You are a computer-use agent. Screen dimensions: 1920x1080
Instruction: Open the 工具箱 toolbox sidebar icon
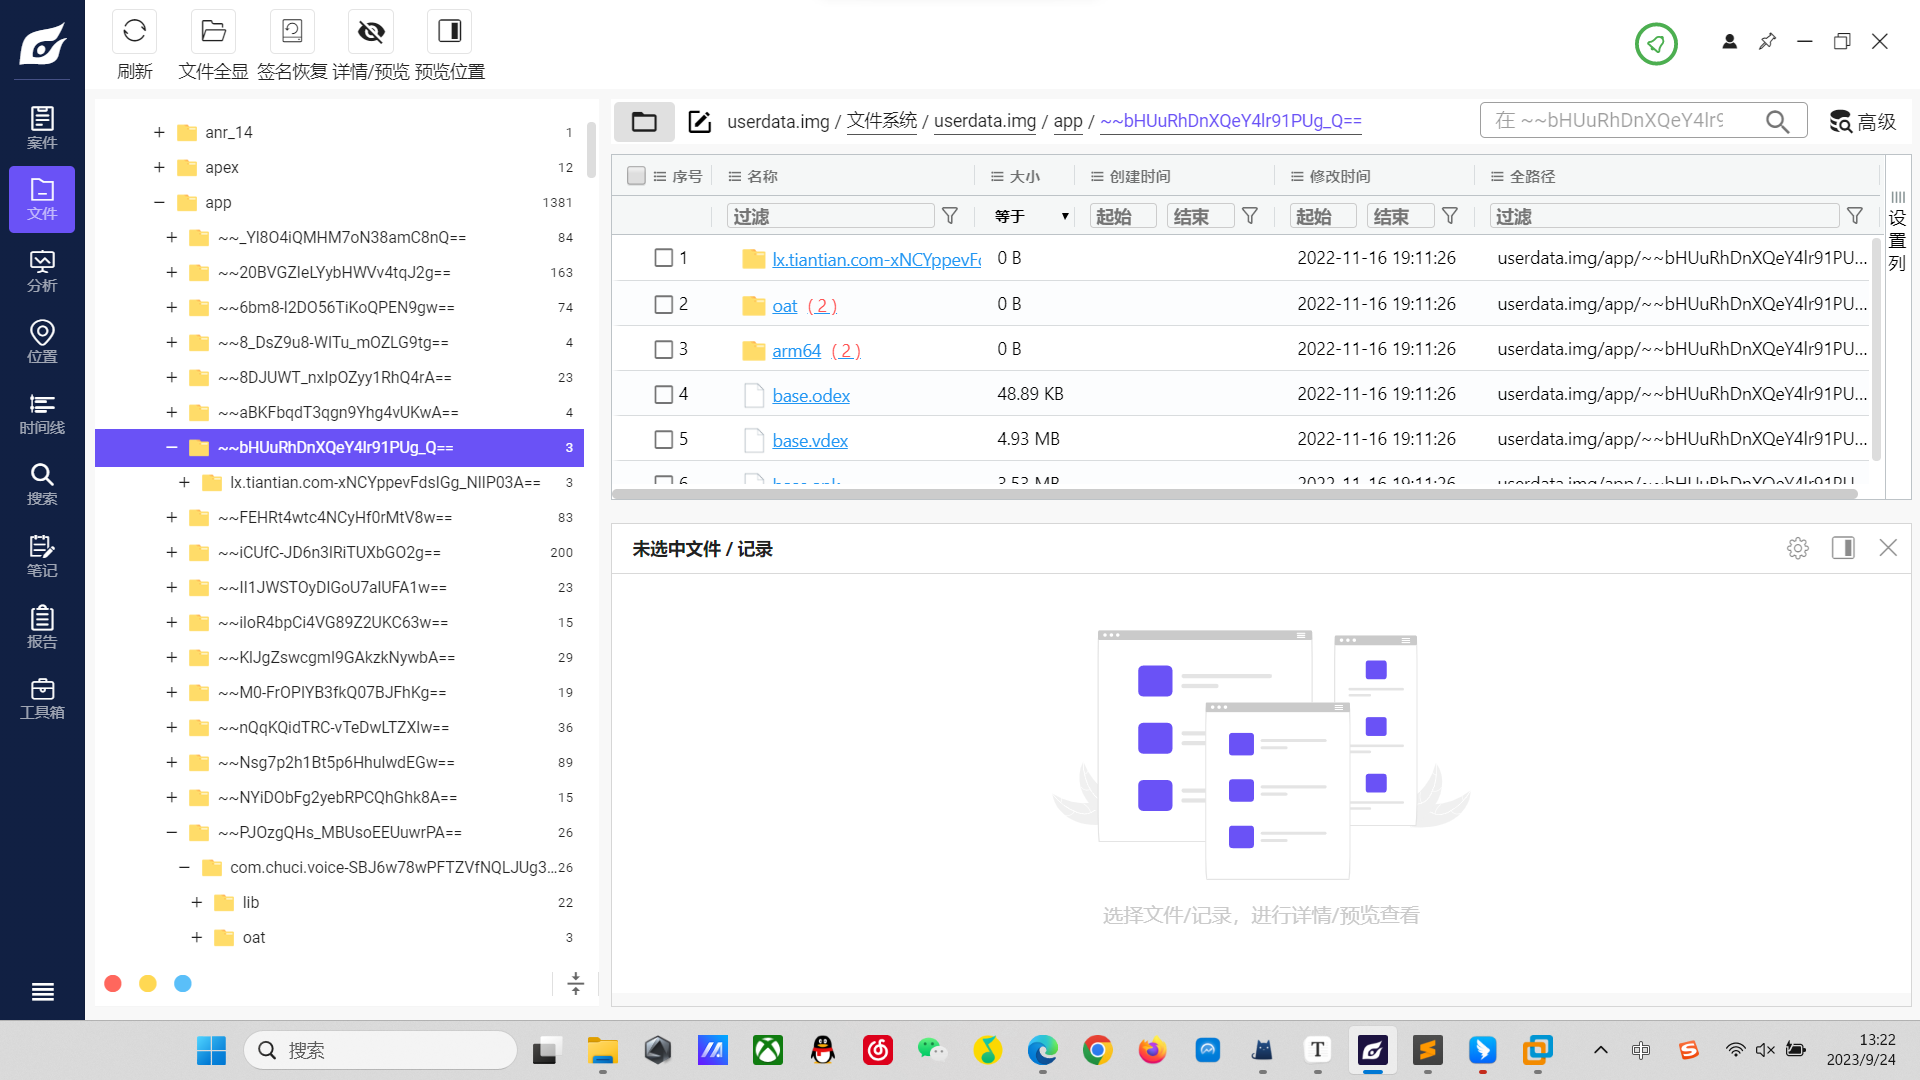click(x=42, y=698)
